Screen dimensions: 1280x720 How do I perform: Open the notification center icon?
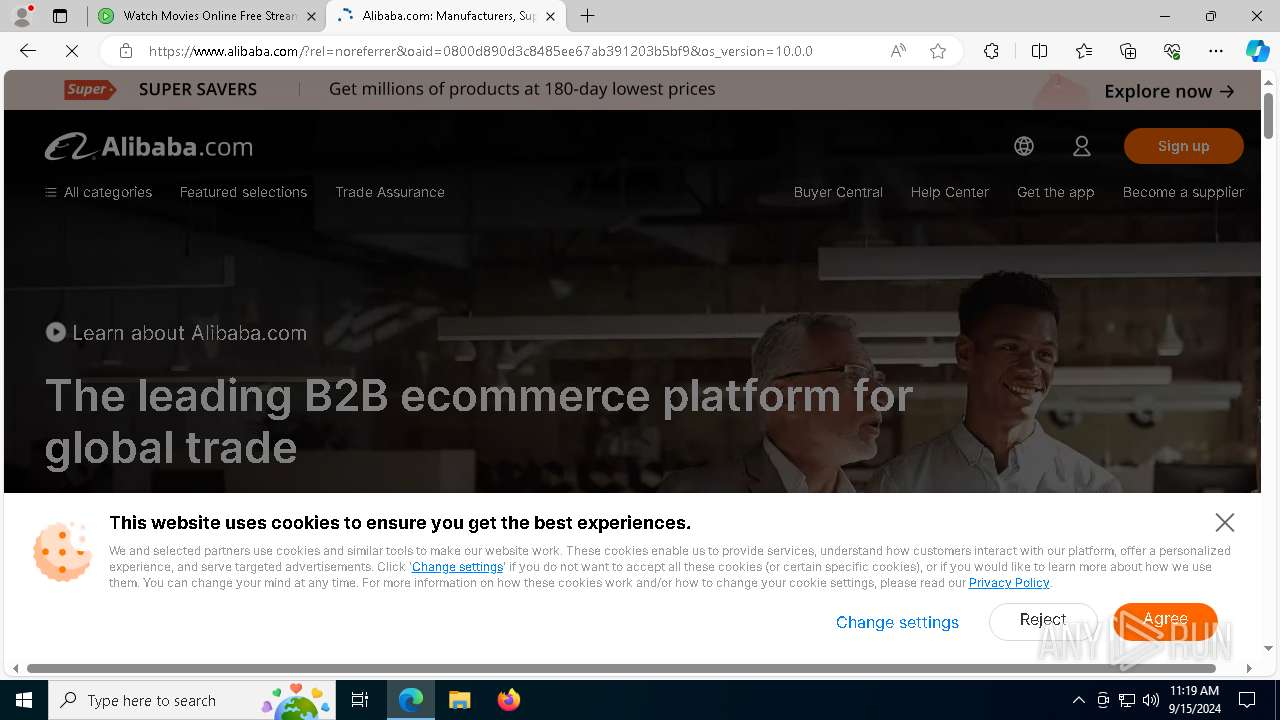click(1247, 700)
